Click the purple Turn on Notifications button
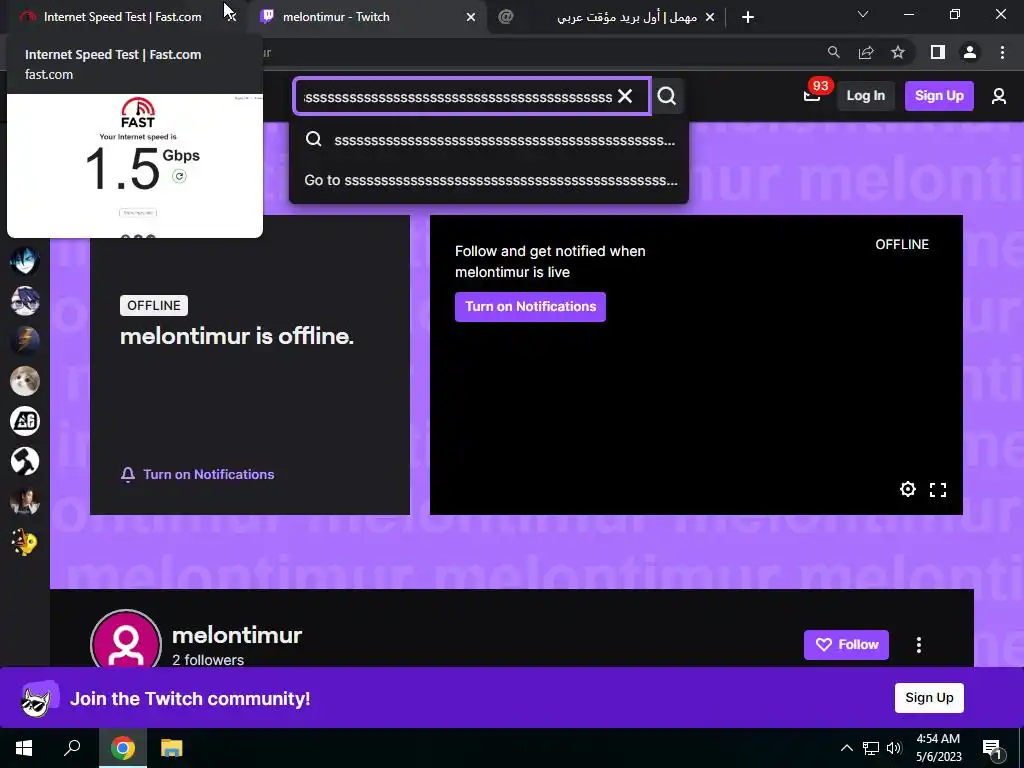The height and width of the screenshot is (768, 1024). [530, 306]
